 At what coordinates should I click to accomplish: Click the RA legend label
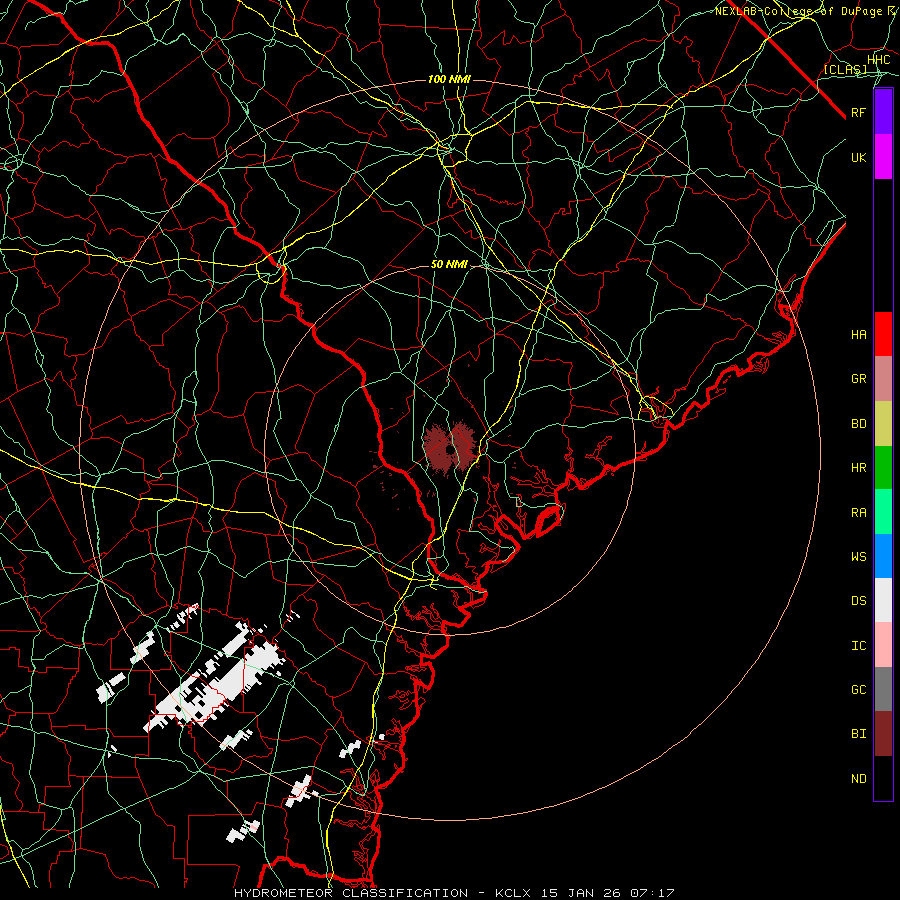(x=858, y=512)
